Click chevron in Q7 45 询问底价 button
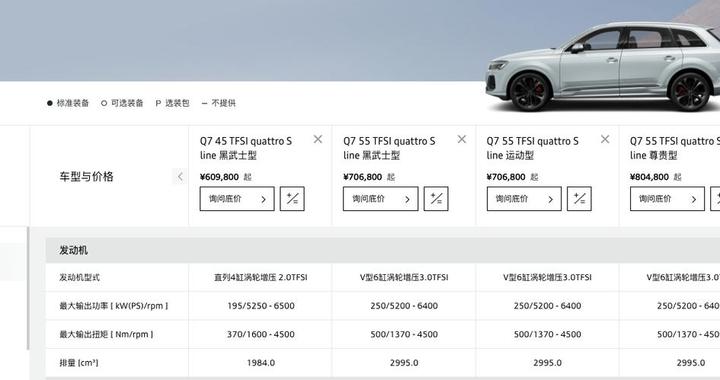This screenshot has width=720, height=380. (264, 199)
